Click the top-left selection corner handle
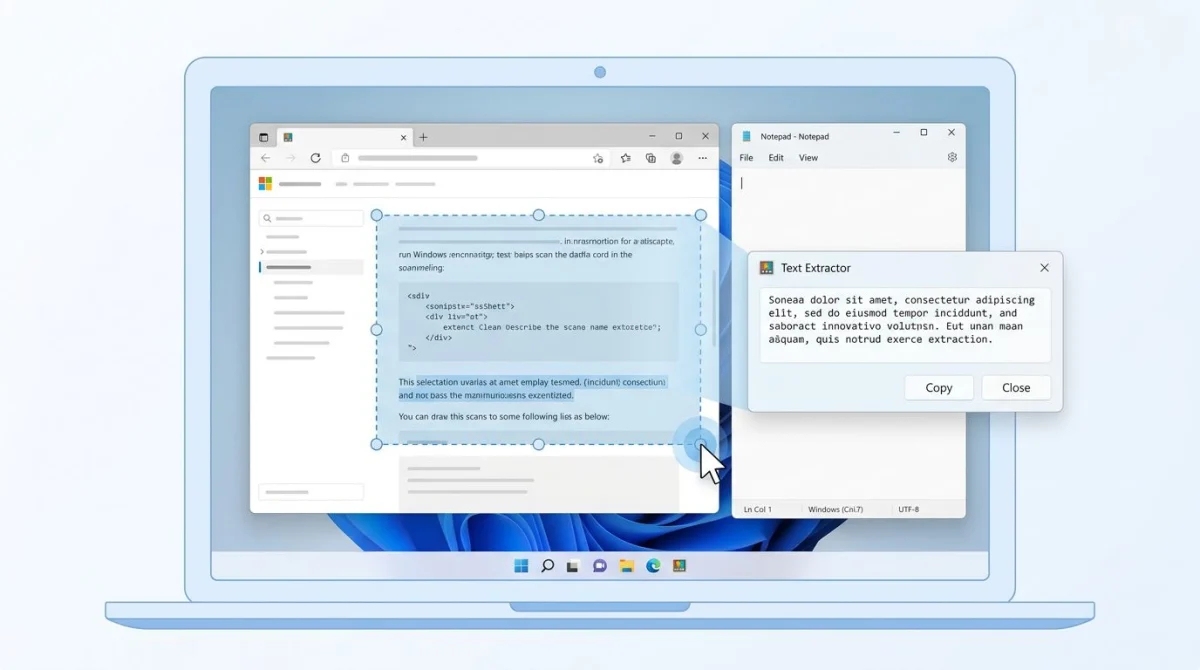This screenshot has height=670, width=1200. pyautogui.click(x=377, y=215)
